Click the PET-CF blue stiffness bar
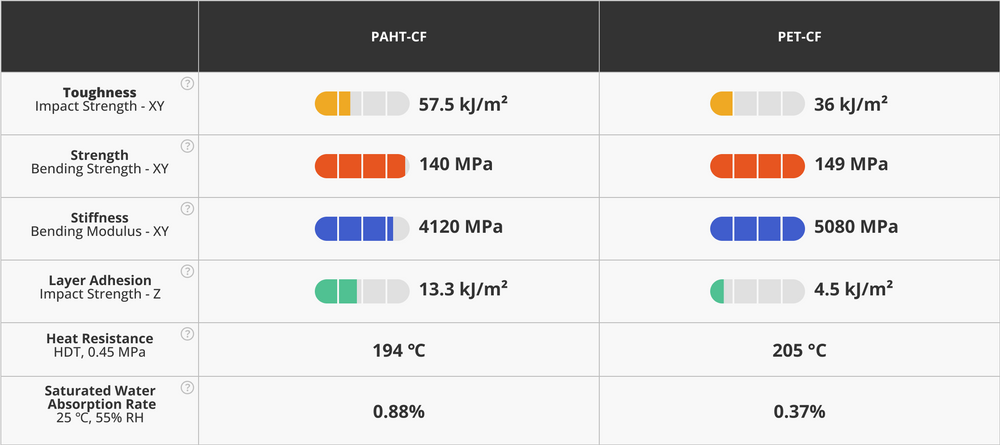This screenshot has width=1000, height=445. [757, 228]
